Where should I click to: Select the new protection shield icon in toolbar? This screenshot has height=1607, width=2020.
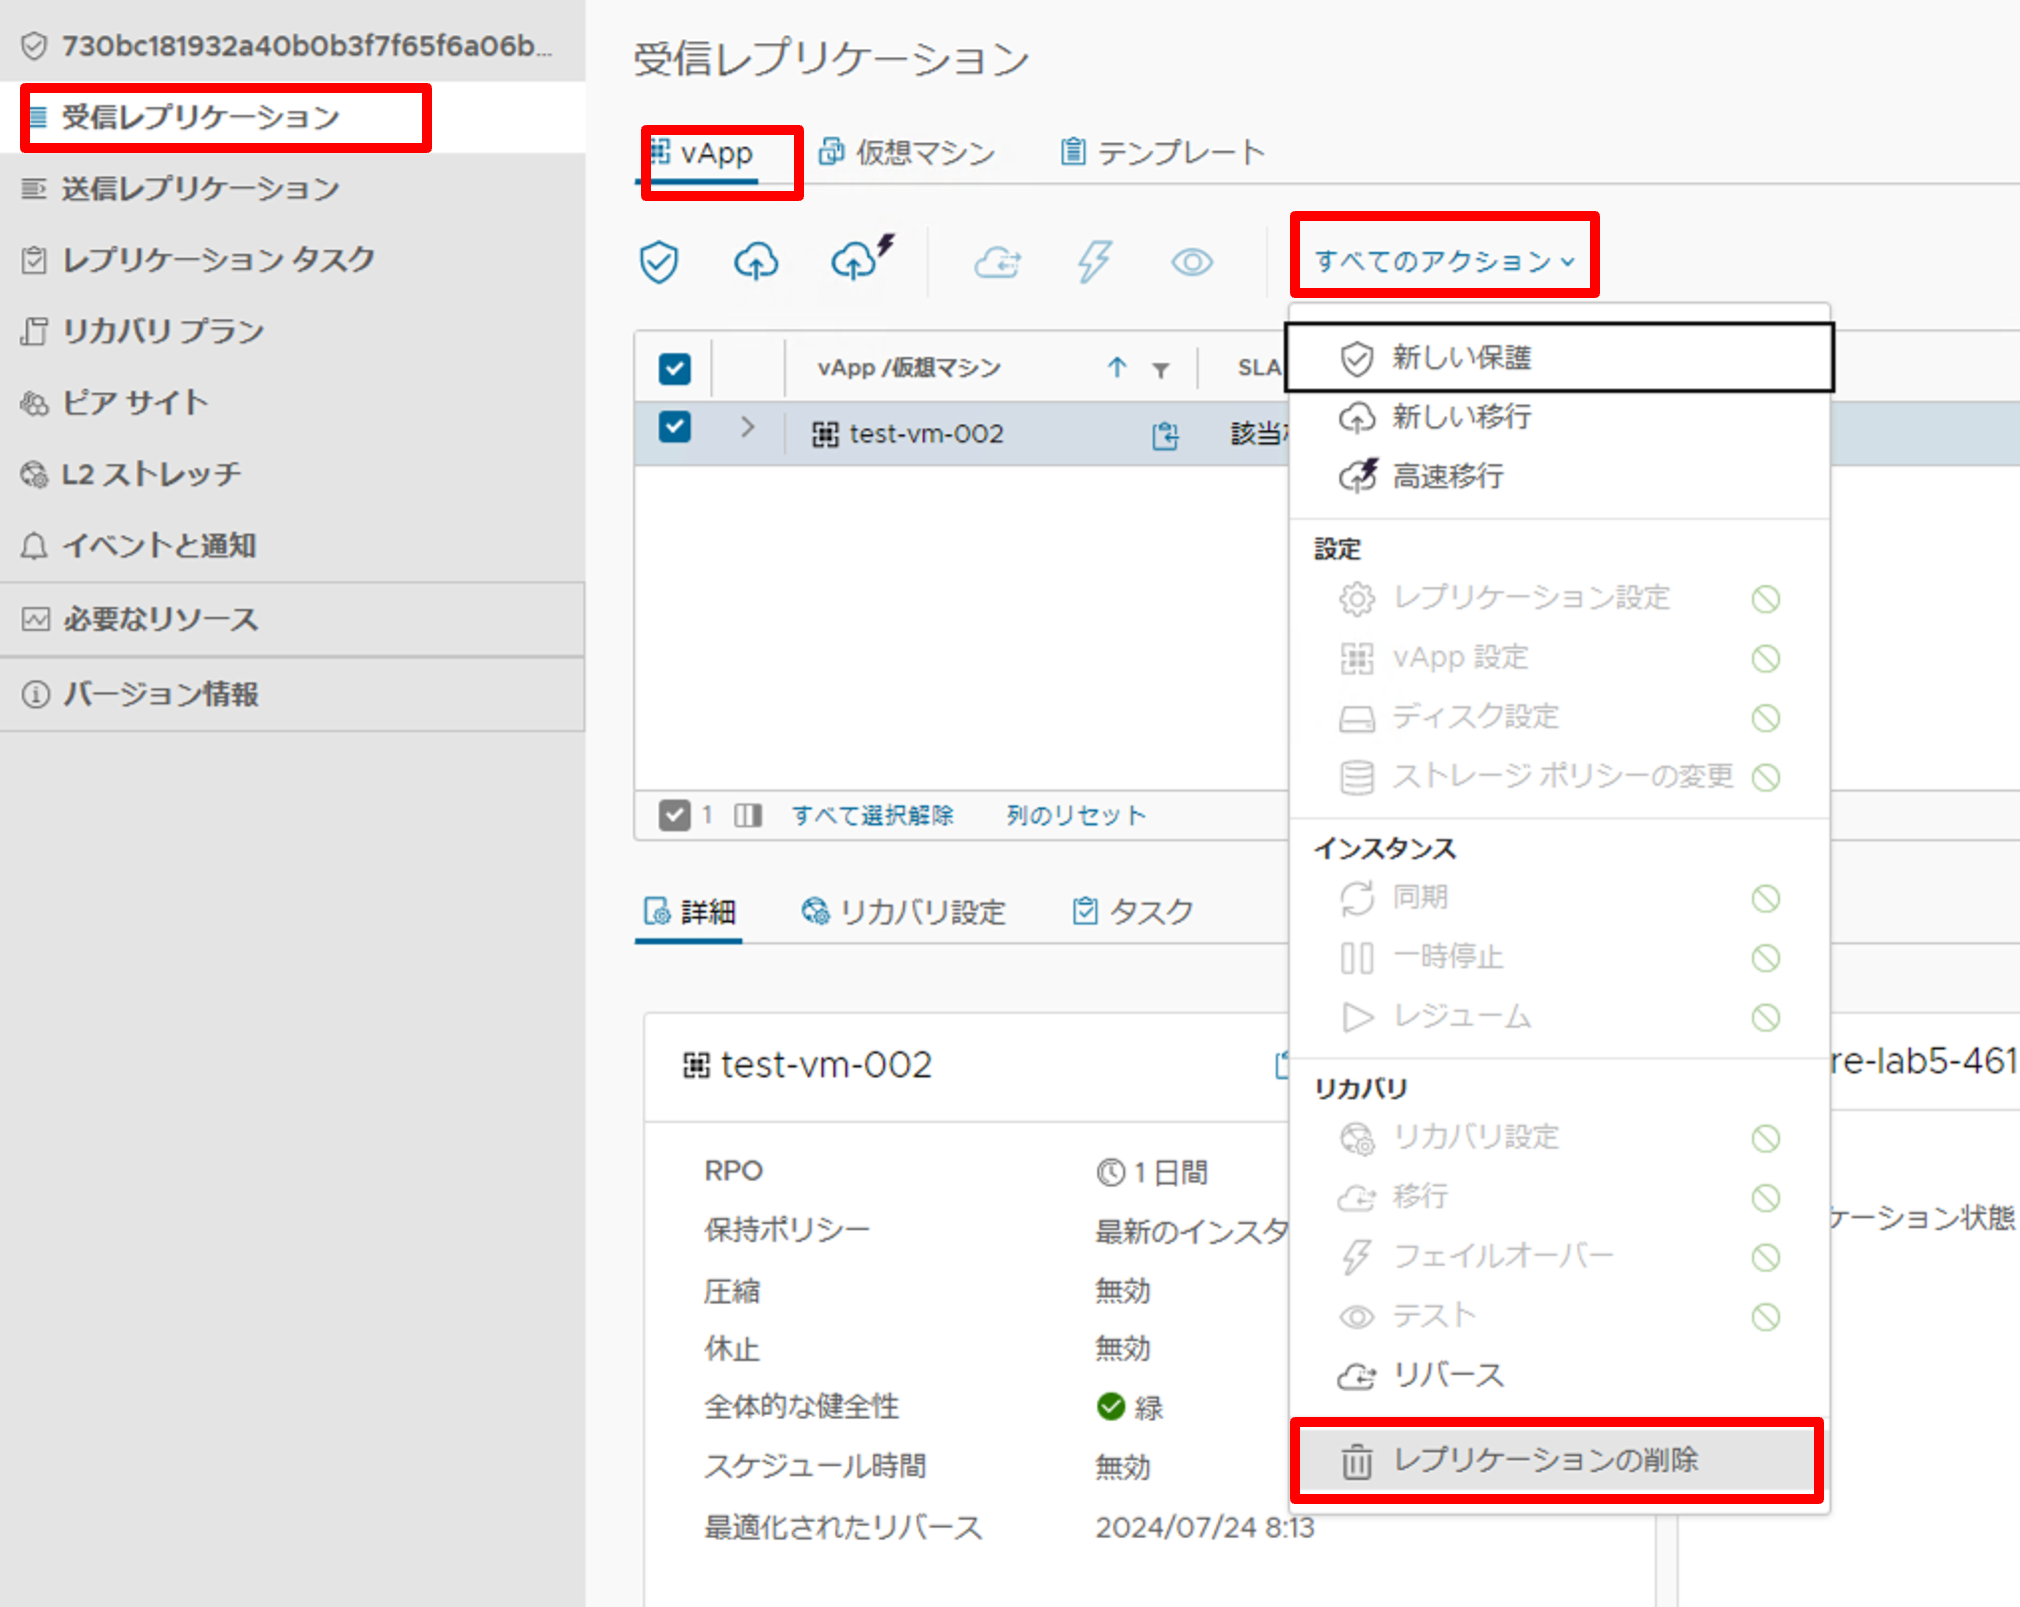658,261
